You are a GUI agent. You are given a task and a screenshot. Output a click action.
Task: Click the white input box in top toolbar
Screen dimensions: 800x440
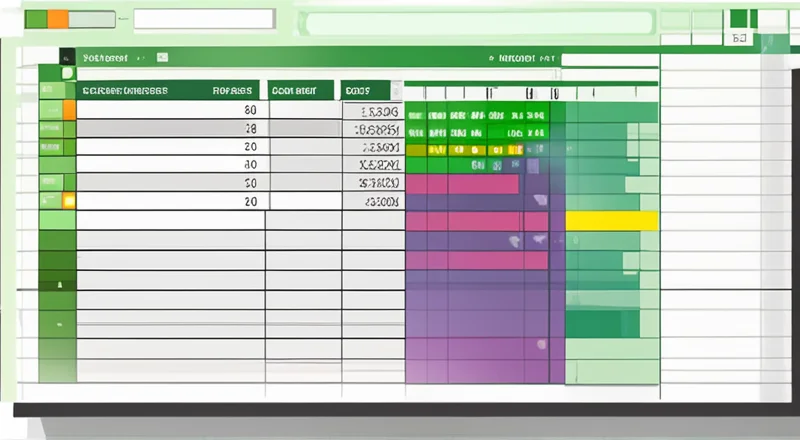[204, 19]
